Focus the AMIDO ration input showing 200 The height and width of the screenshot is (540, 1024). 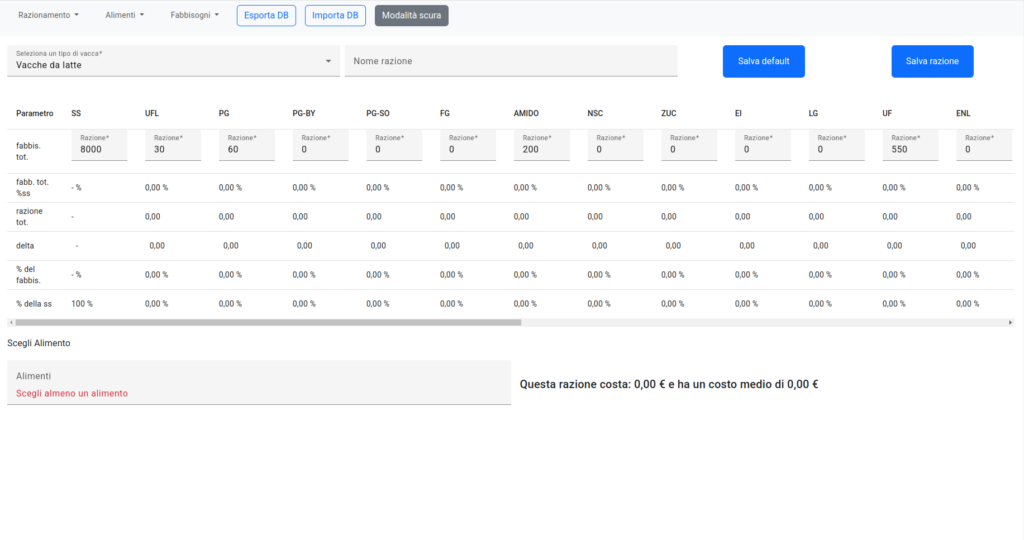coord(542,149)
